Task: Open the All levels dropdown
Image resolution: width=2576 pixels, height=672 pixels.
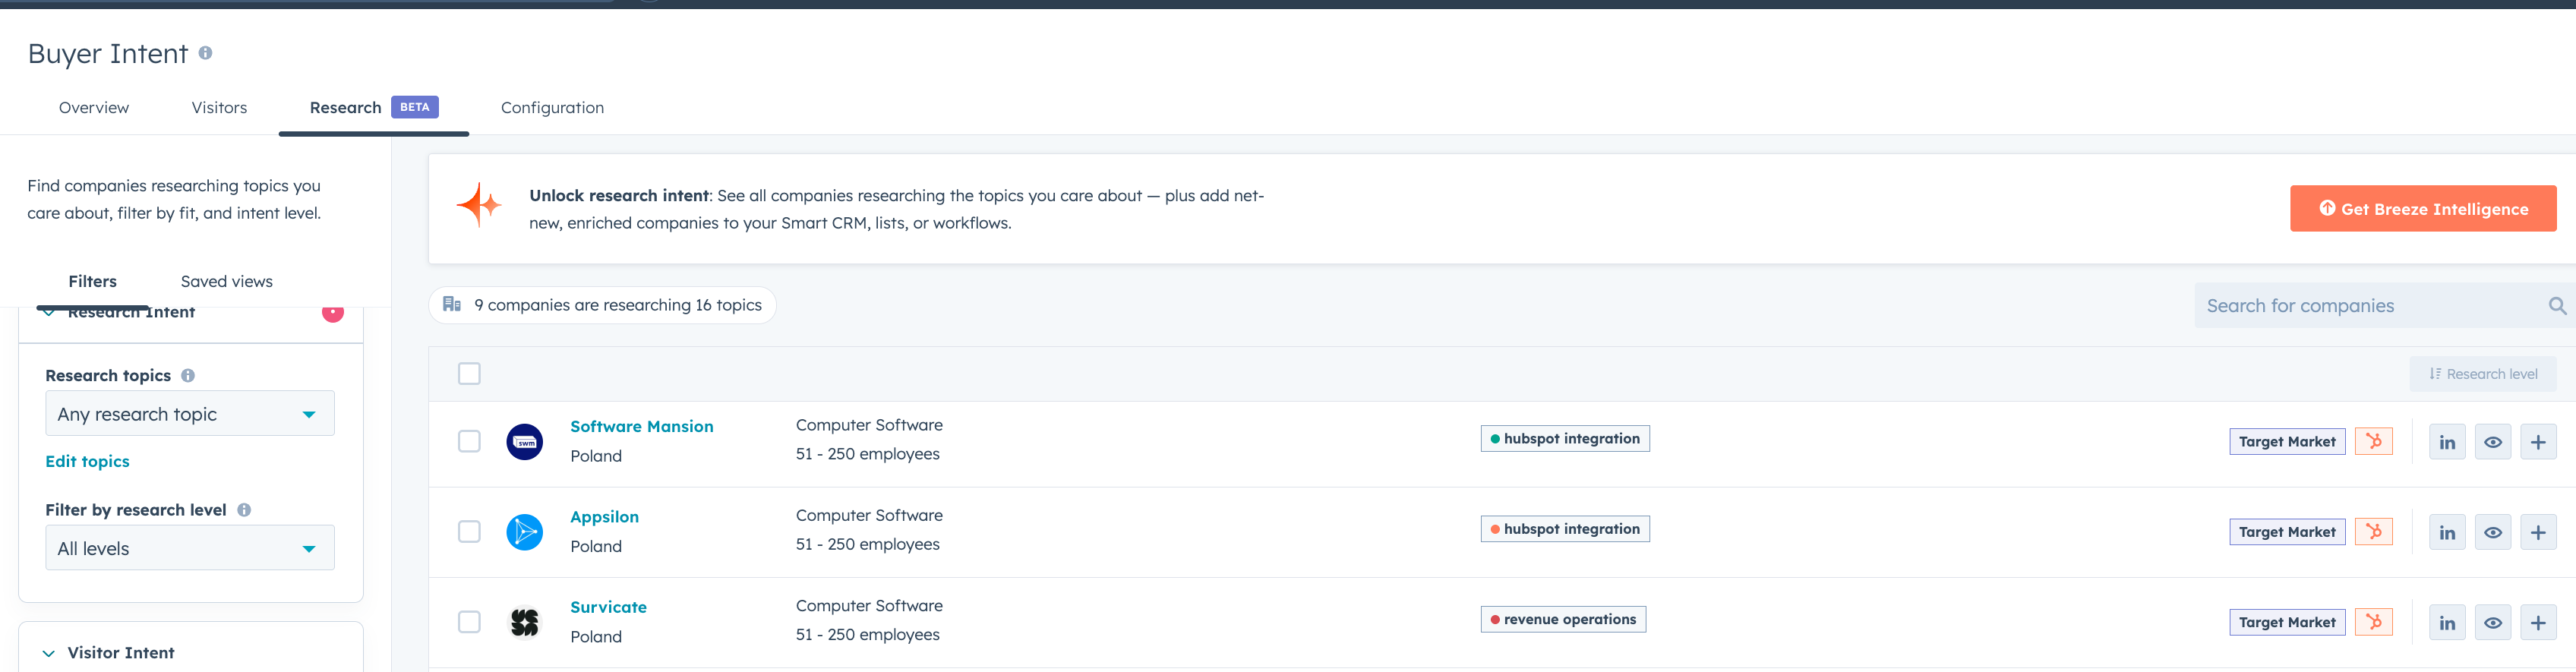Action: [x=190, y=548]
